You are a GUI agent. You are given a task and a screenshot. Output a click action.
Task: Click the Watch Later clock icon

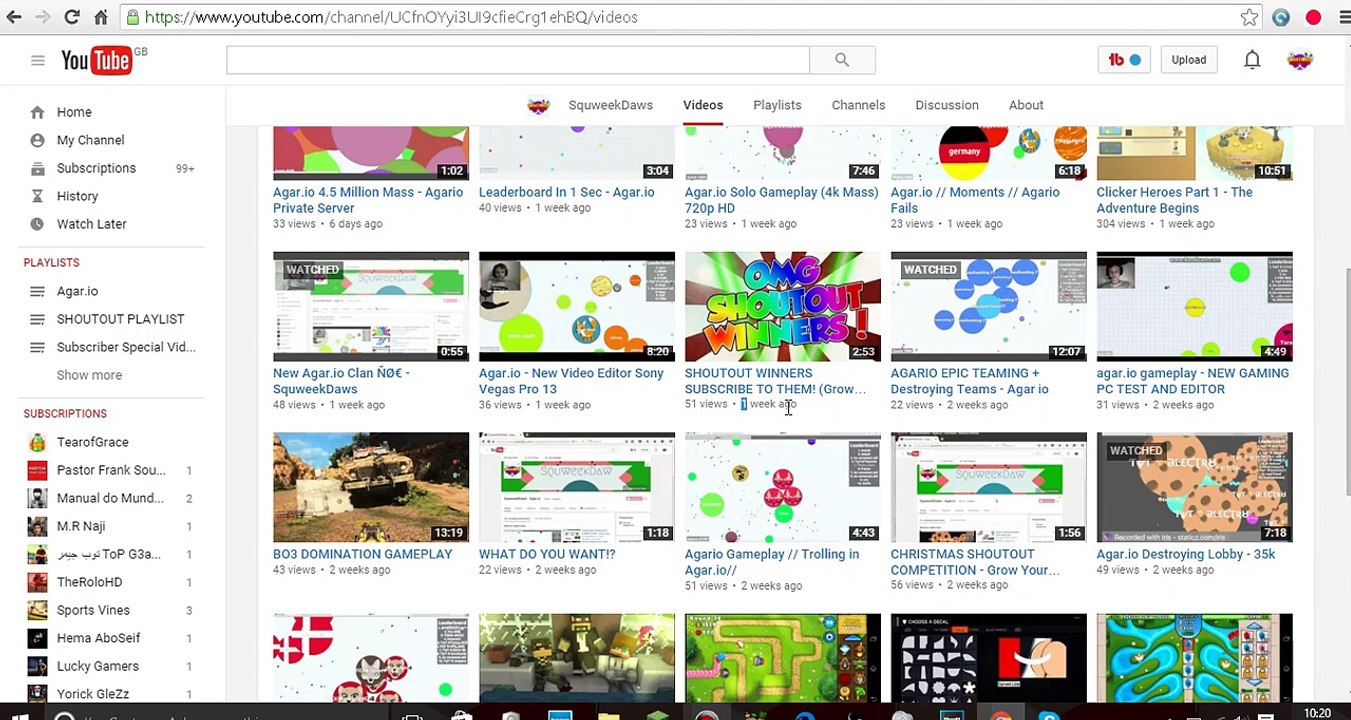coord(37,224)
